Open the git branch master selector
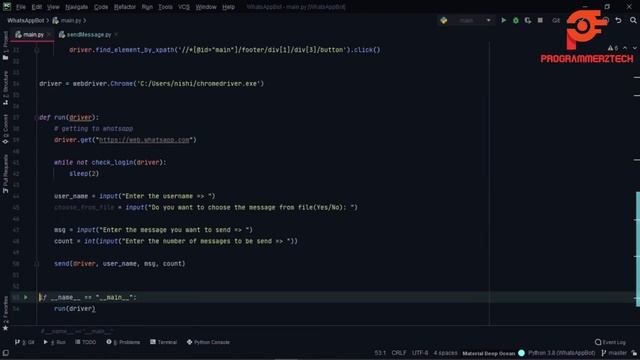The image size is (640, 360). click(x=614, y=353)
